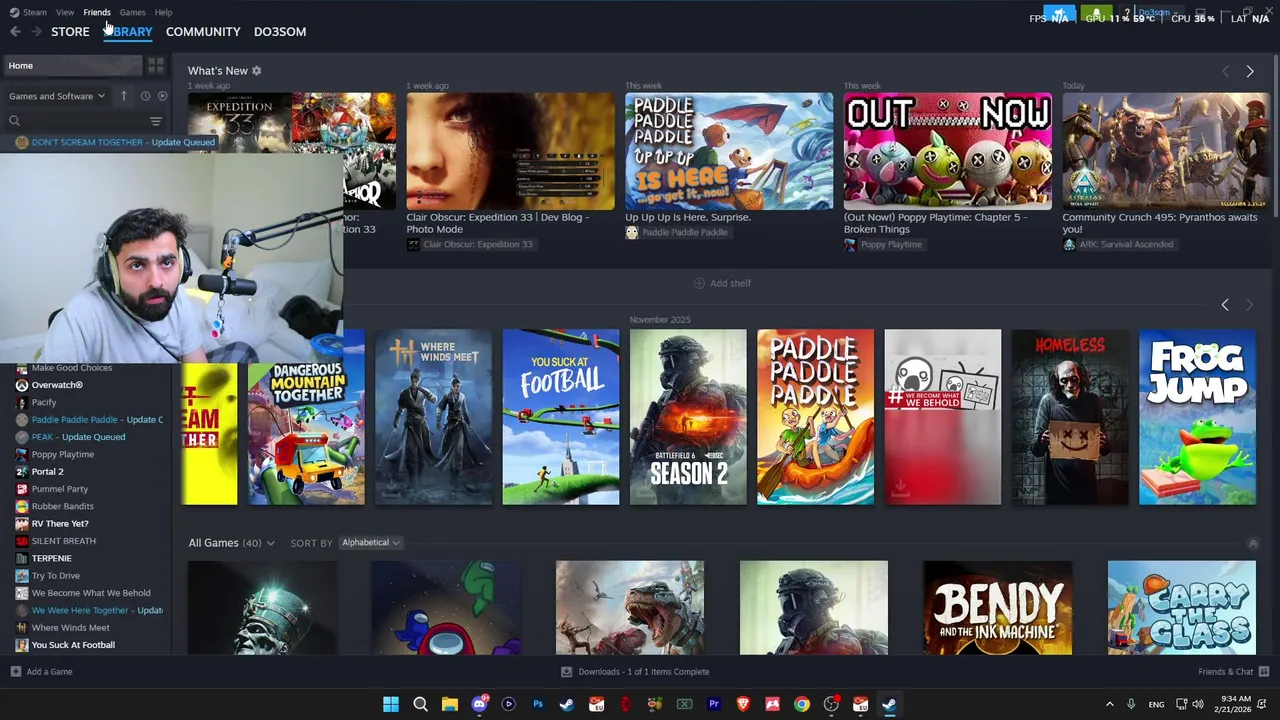The height and width of the screenshot is (720, 1280).
Task: Open Windows Start menu
Action: [391, 704]
